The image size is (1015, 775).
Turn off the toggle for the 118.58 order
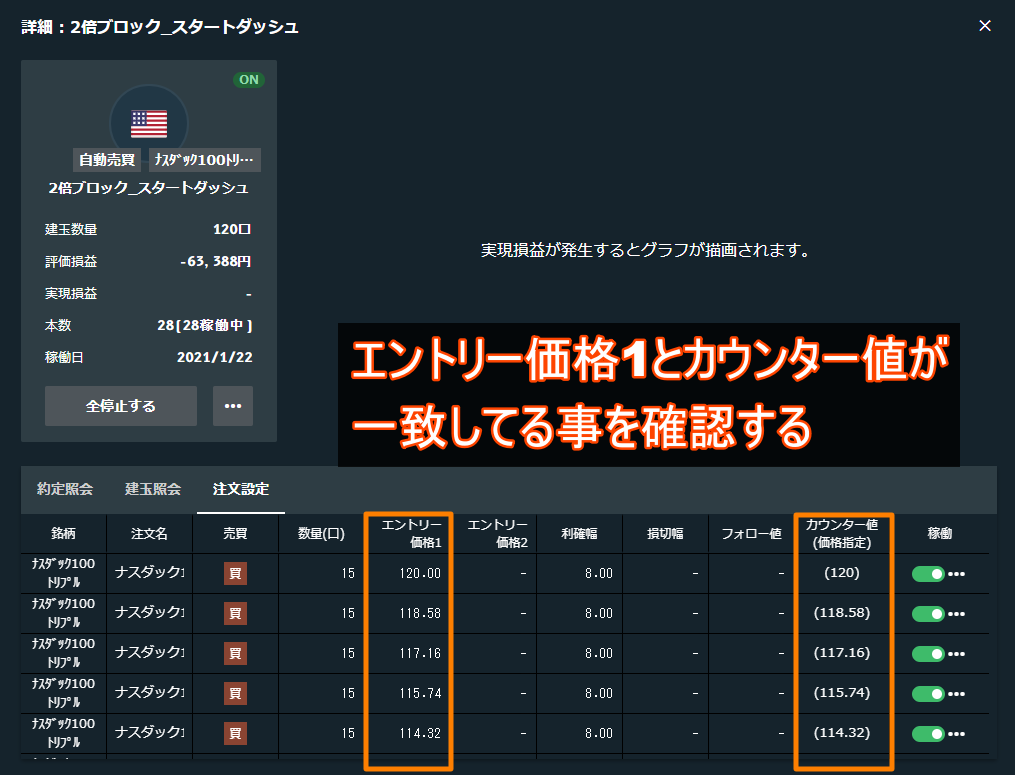click(x=928, y=614)
